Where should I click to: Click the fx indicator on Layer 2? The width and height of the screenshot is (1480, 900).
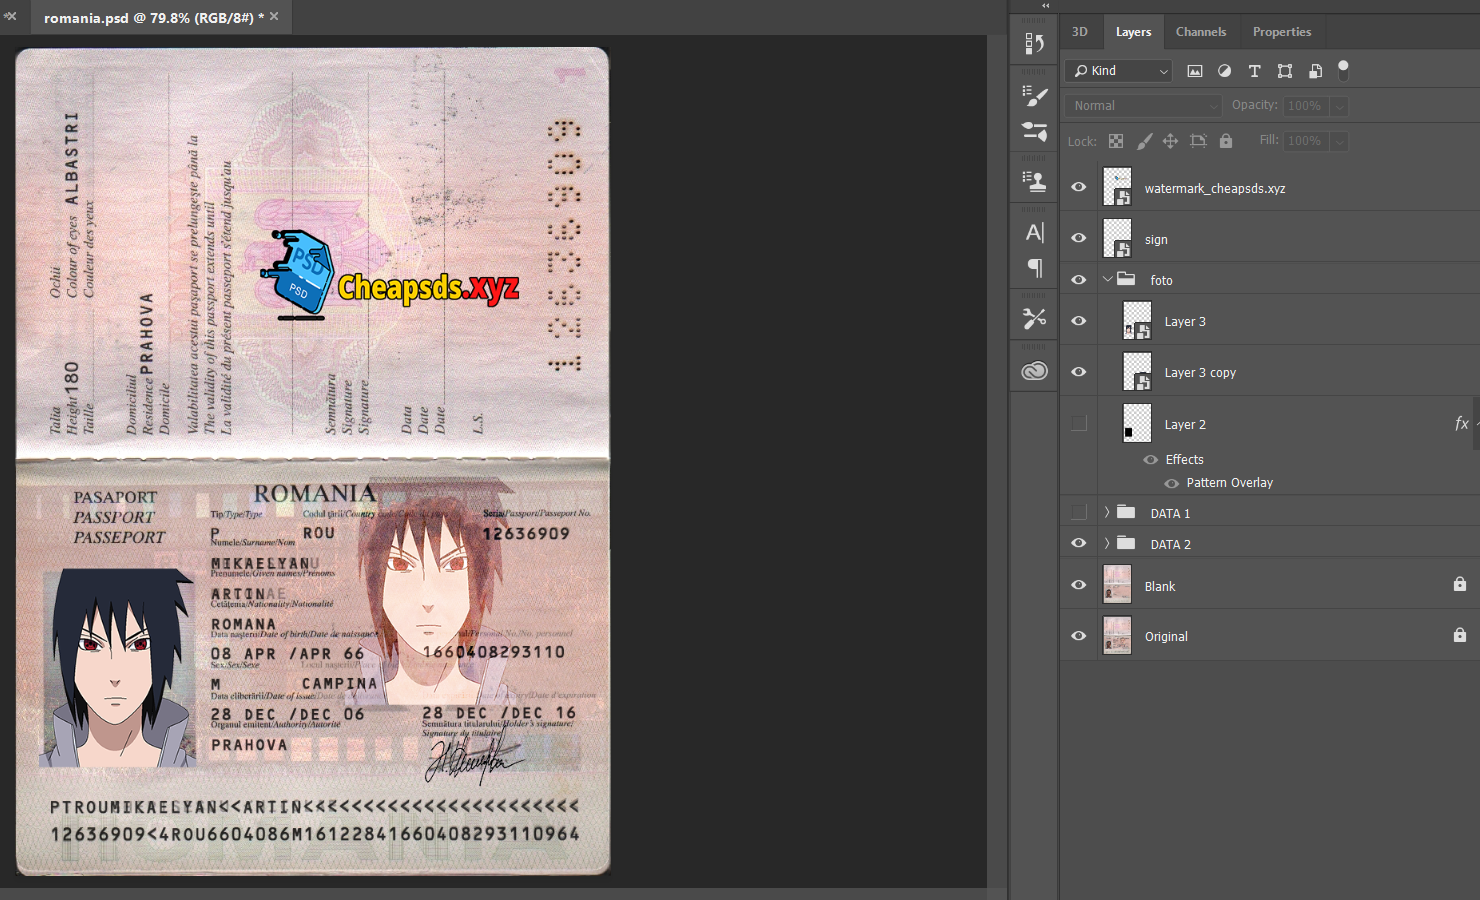1461,424
